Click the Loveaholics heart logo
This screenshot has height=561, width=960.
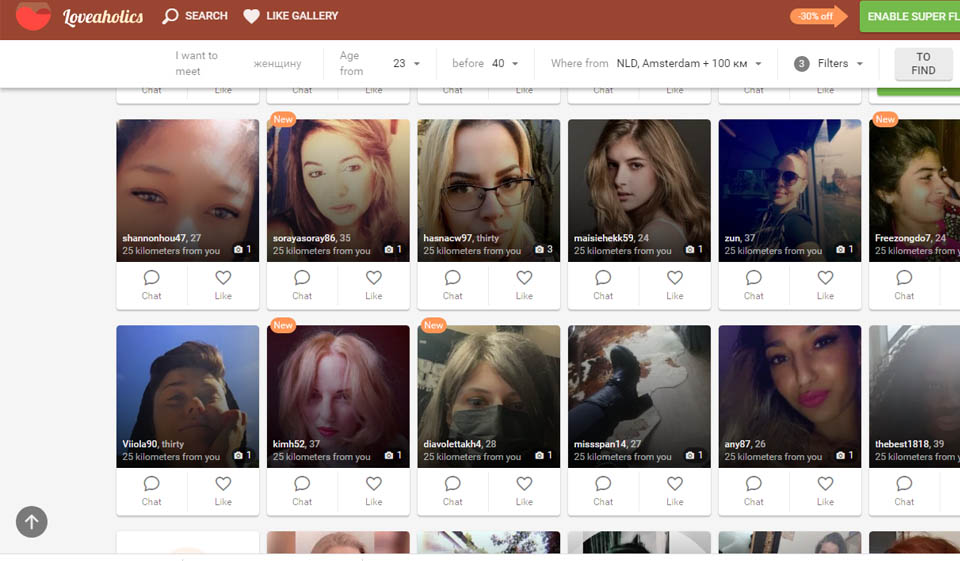(x=33, y=16)
